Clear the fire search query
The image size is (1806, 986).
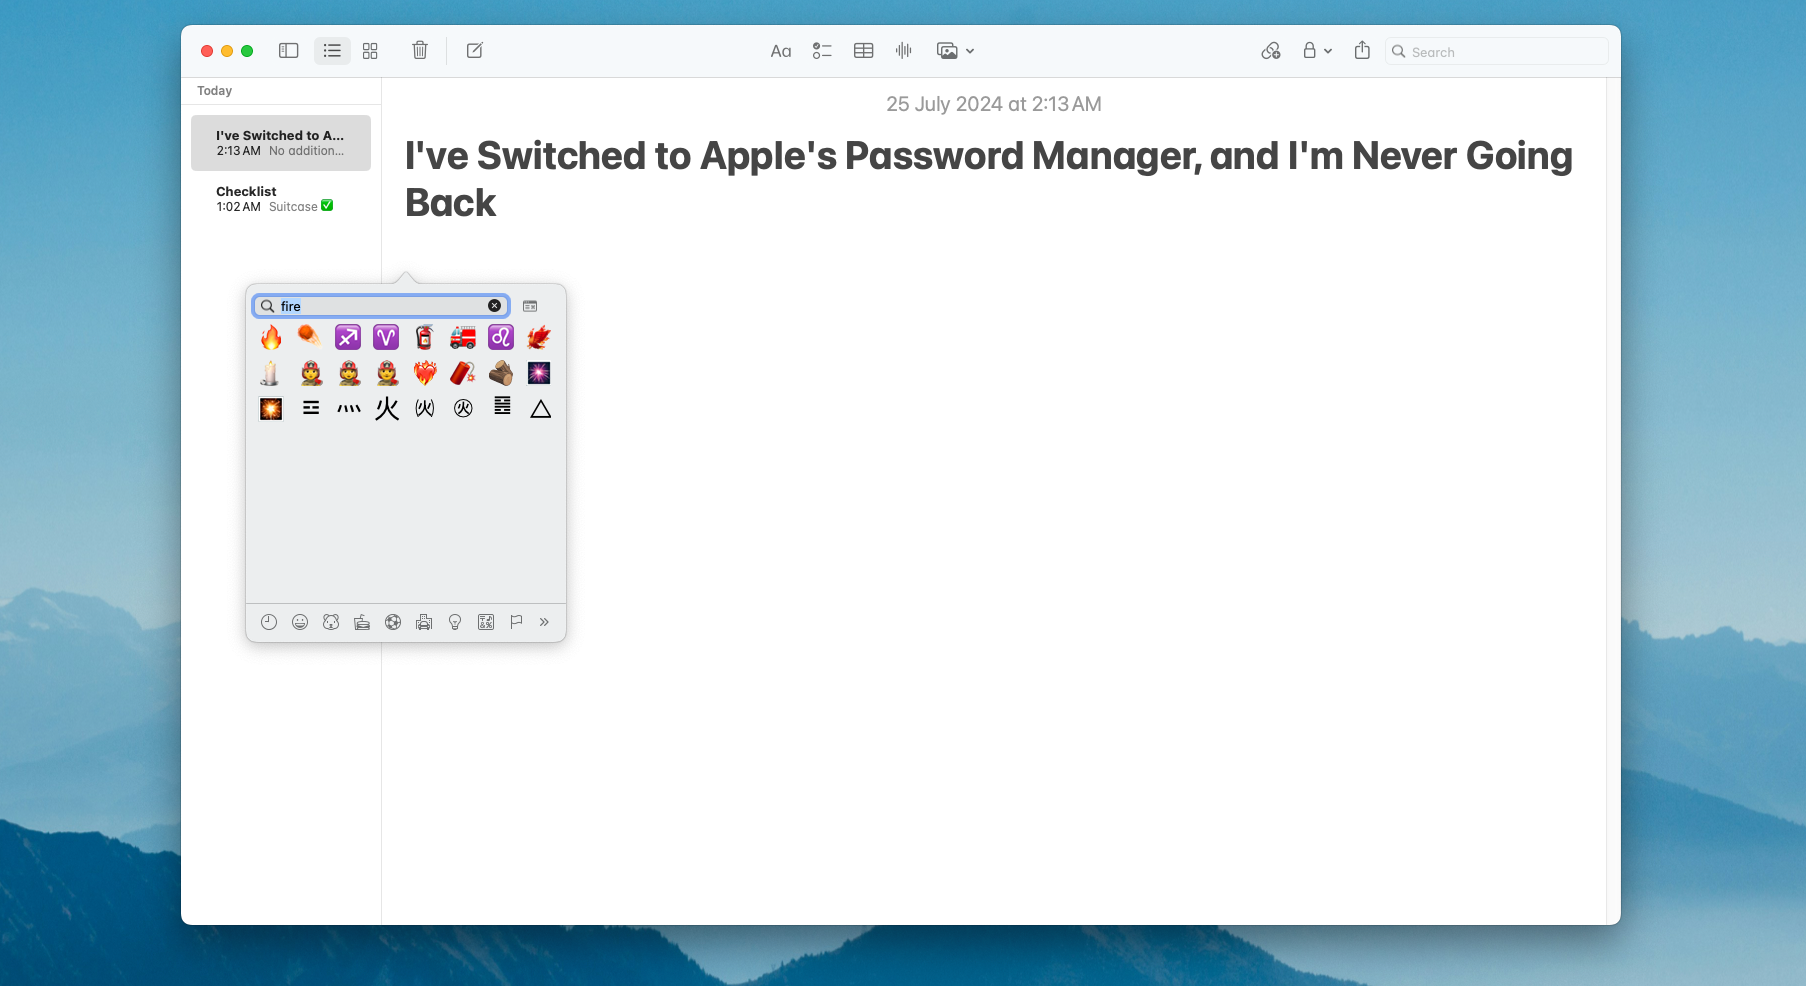coord(494,306)
